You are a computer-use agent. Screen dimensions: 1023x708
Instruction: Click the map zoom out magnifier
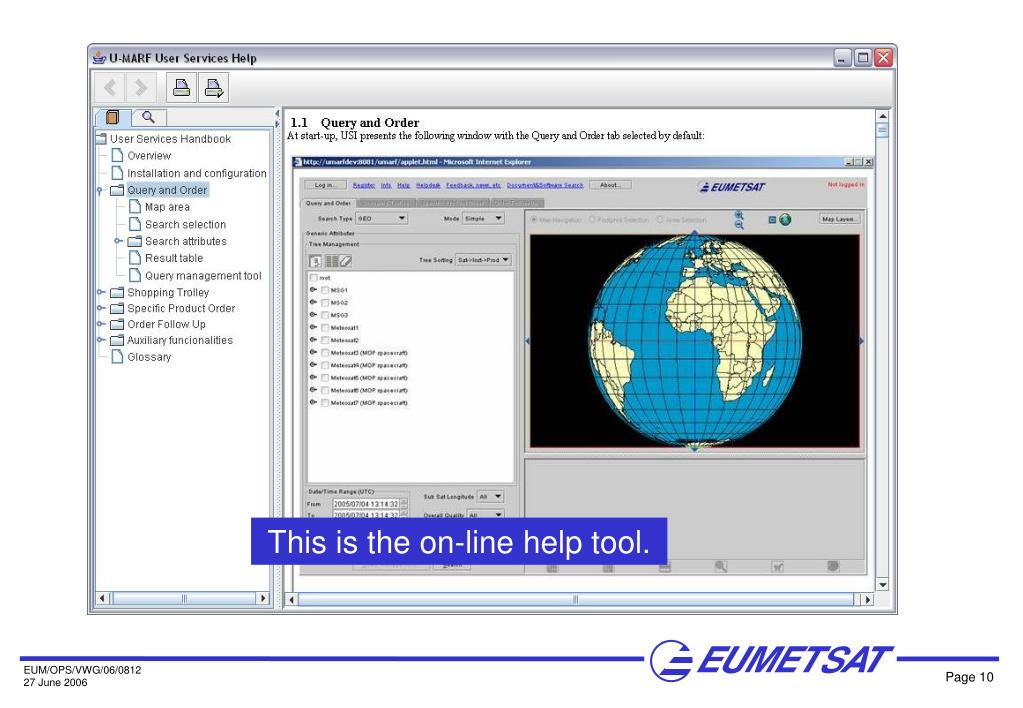pyautogui.click(x=739, y=224)
